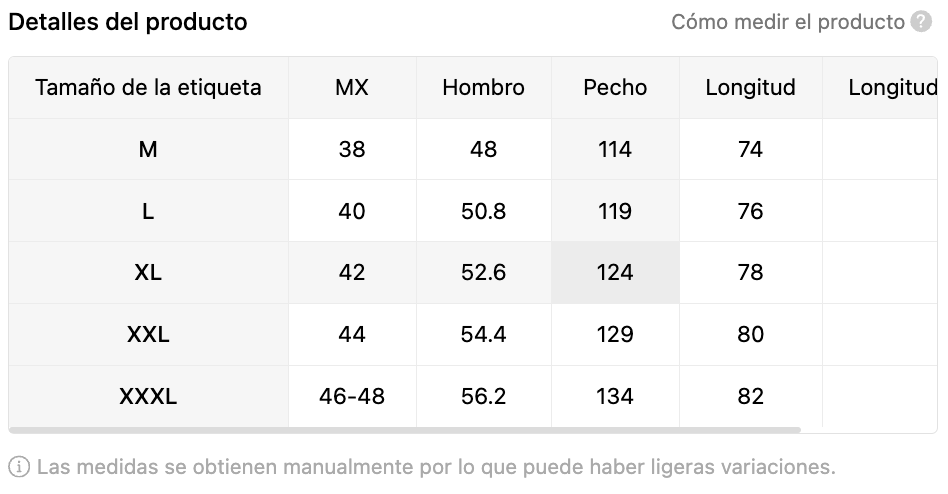Click the question mark help icon
The image size is (948, 494).
pos(921,22)
